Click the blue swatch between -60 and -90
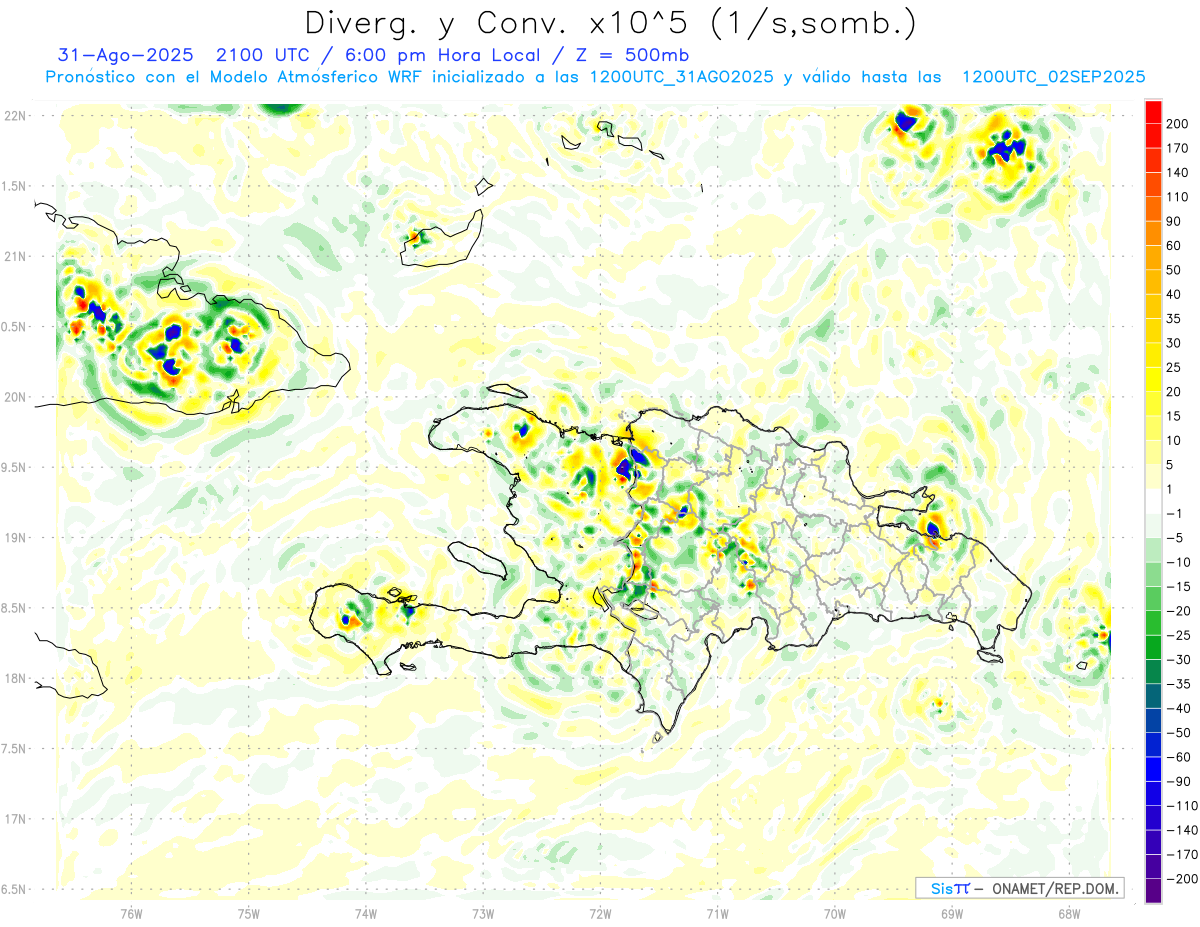 pyautogui.click(x=1154, y=769)
